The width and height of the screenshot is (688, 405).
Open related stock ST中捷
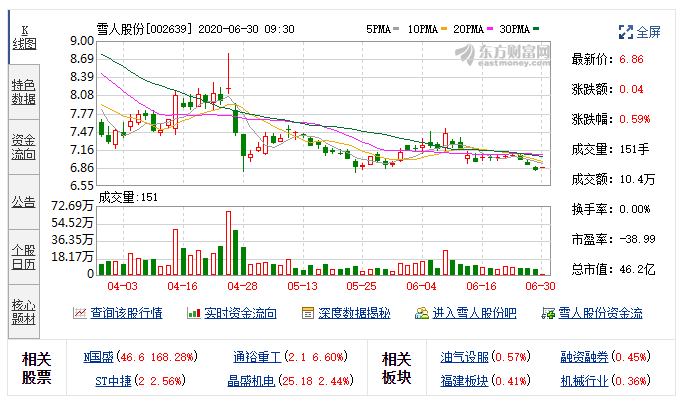(113, 380)
